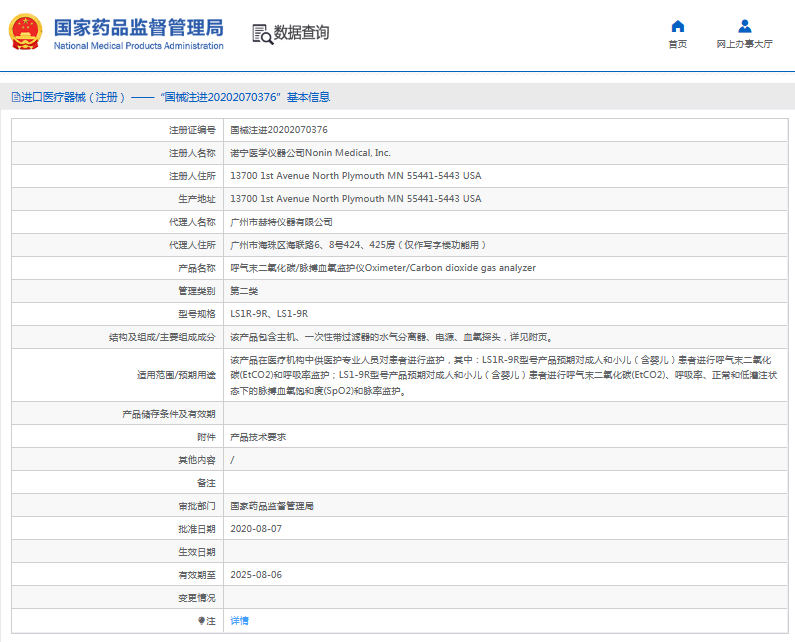
Task: Select registration number value 国械注进20202070376 in table
Action: 279,130
